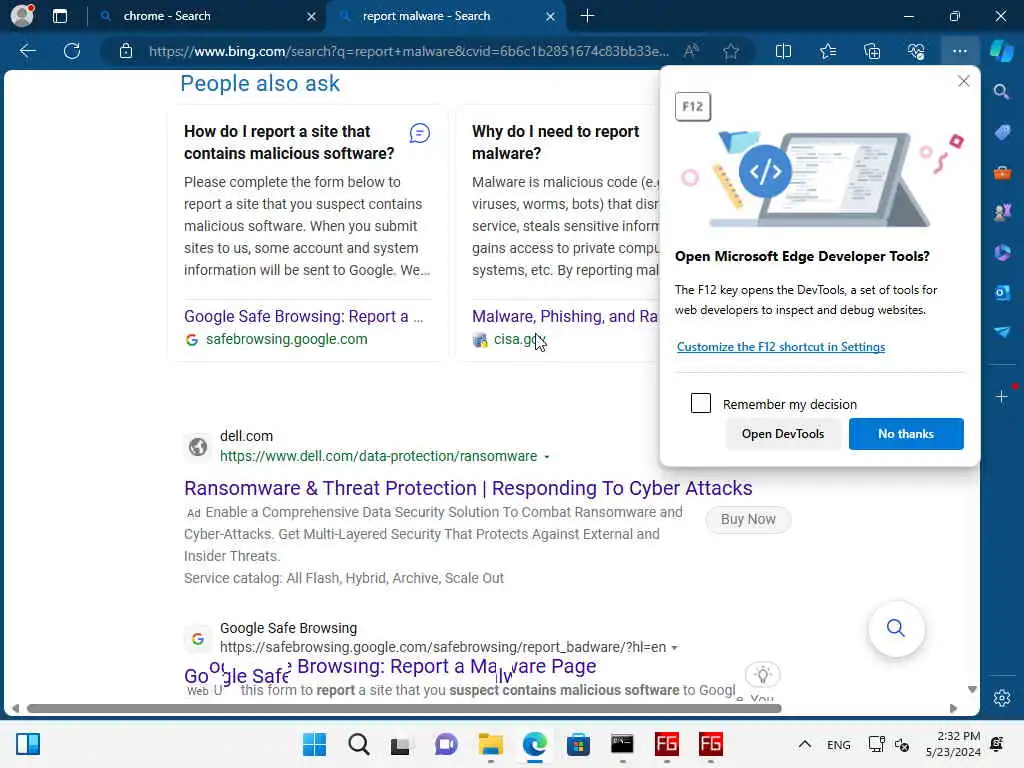Click Why do I need to report malware heading

pos(555,142)
